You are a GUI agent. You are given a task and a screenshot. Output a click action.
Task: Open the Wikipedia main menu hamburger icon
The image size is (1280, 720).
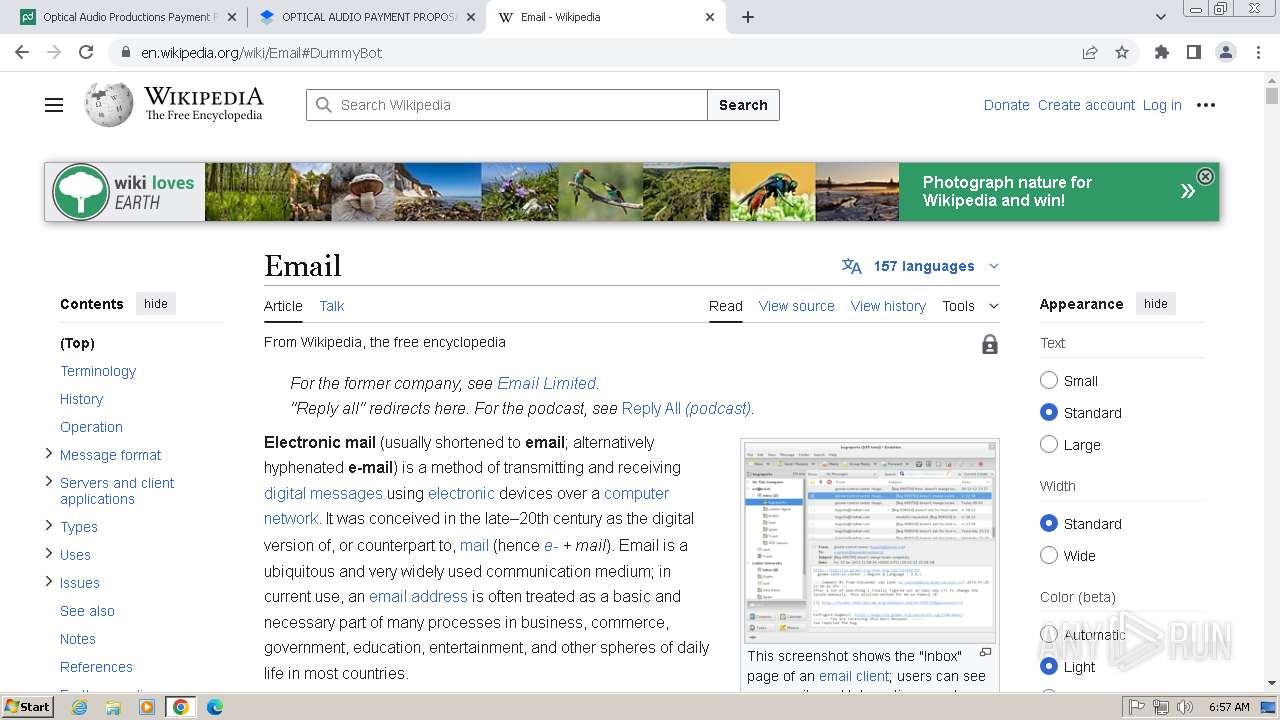tap(54, 105)
